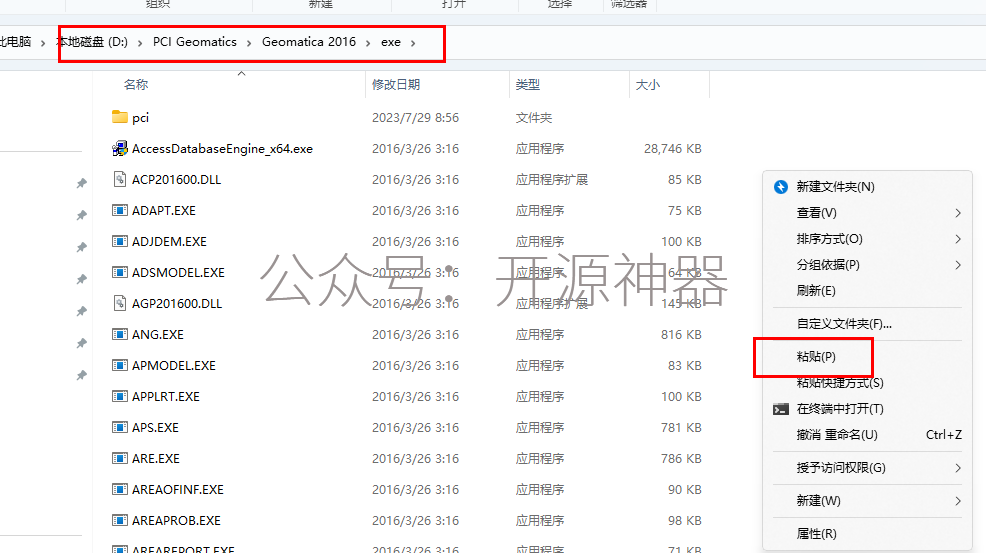Click the 文件夹 type cell for pci
The image size is (986, 553).
[534, 118]
